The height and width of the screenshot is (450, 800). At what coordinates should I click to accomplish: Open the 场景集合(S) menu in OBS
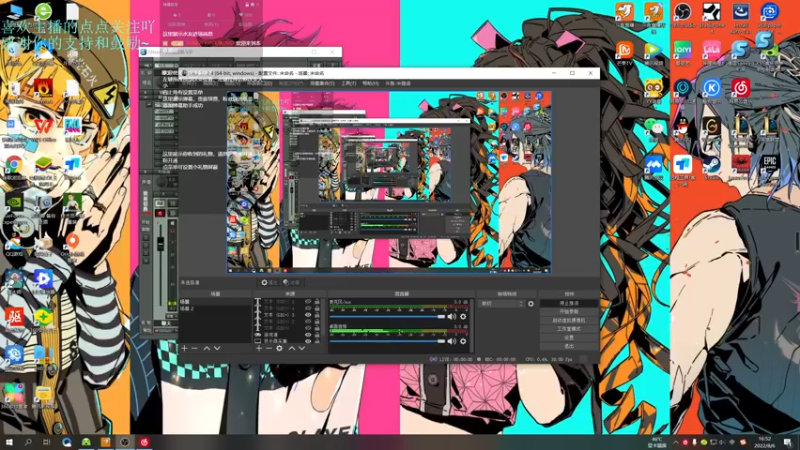[x=322, y=83]
